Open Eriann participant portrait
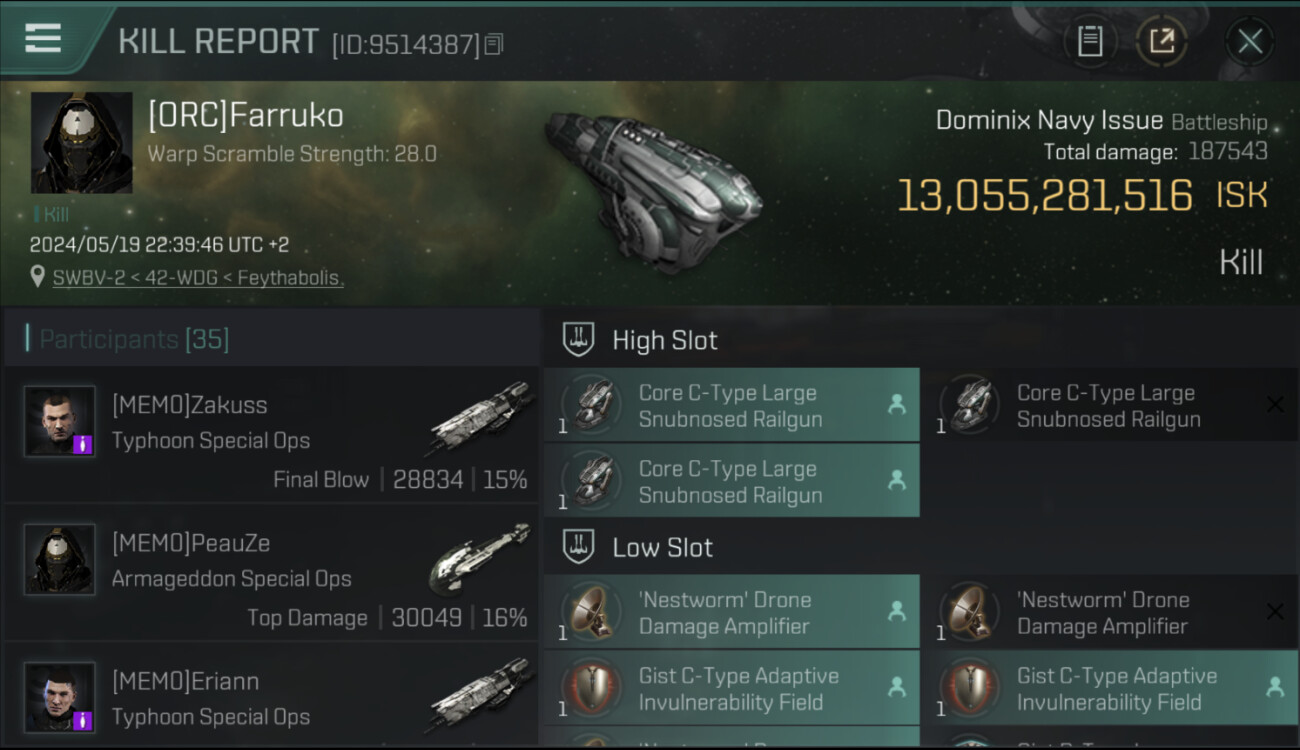Image resolution: width=1300 pixels, height=750 pixels. click(60, 696)
